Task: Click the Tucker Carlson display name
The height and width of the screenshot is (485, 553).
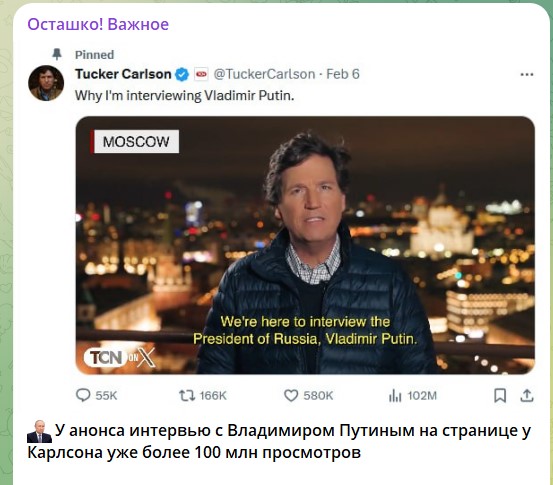Action: [x=123, y=74]
